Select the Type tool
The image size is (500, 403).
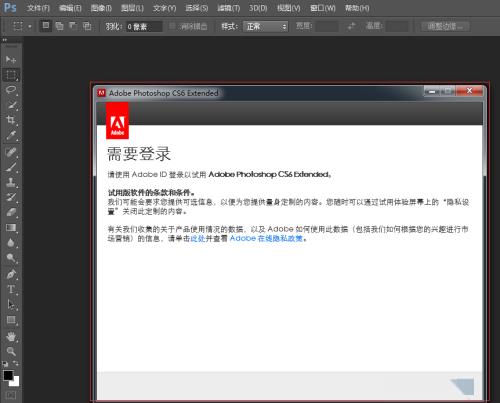click(11, 289)
